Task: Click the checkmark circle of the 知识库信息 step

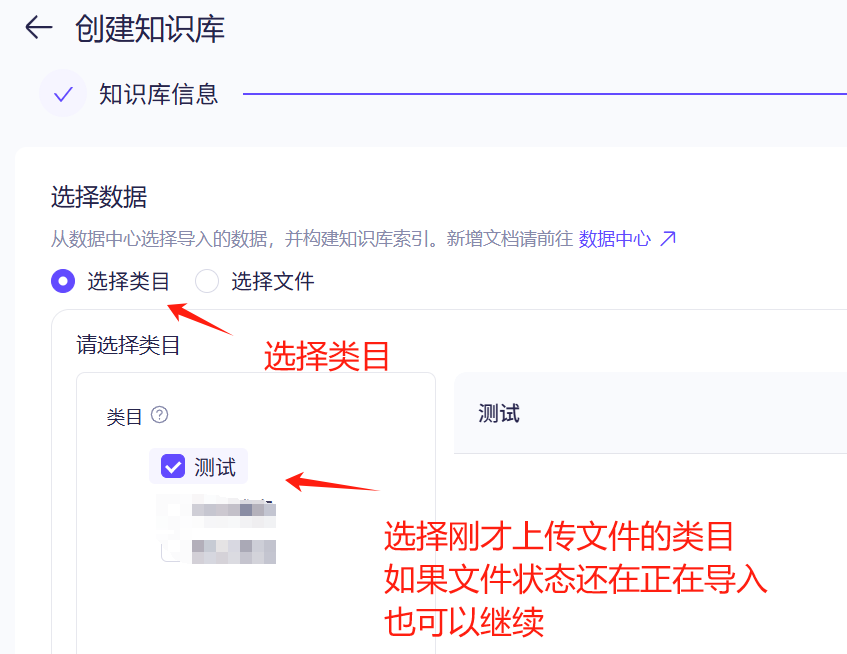Action: coord(63,93)
